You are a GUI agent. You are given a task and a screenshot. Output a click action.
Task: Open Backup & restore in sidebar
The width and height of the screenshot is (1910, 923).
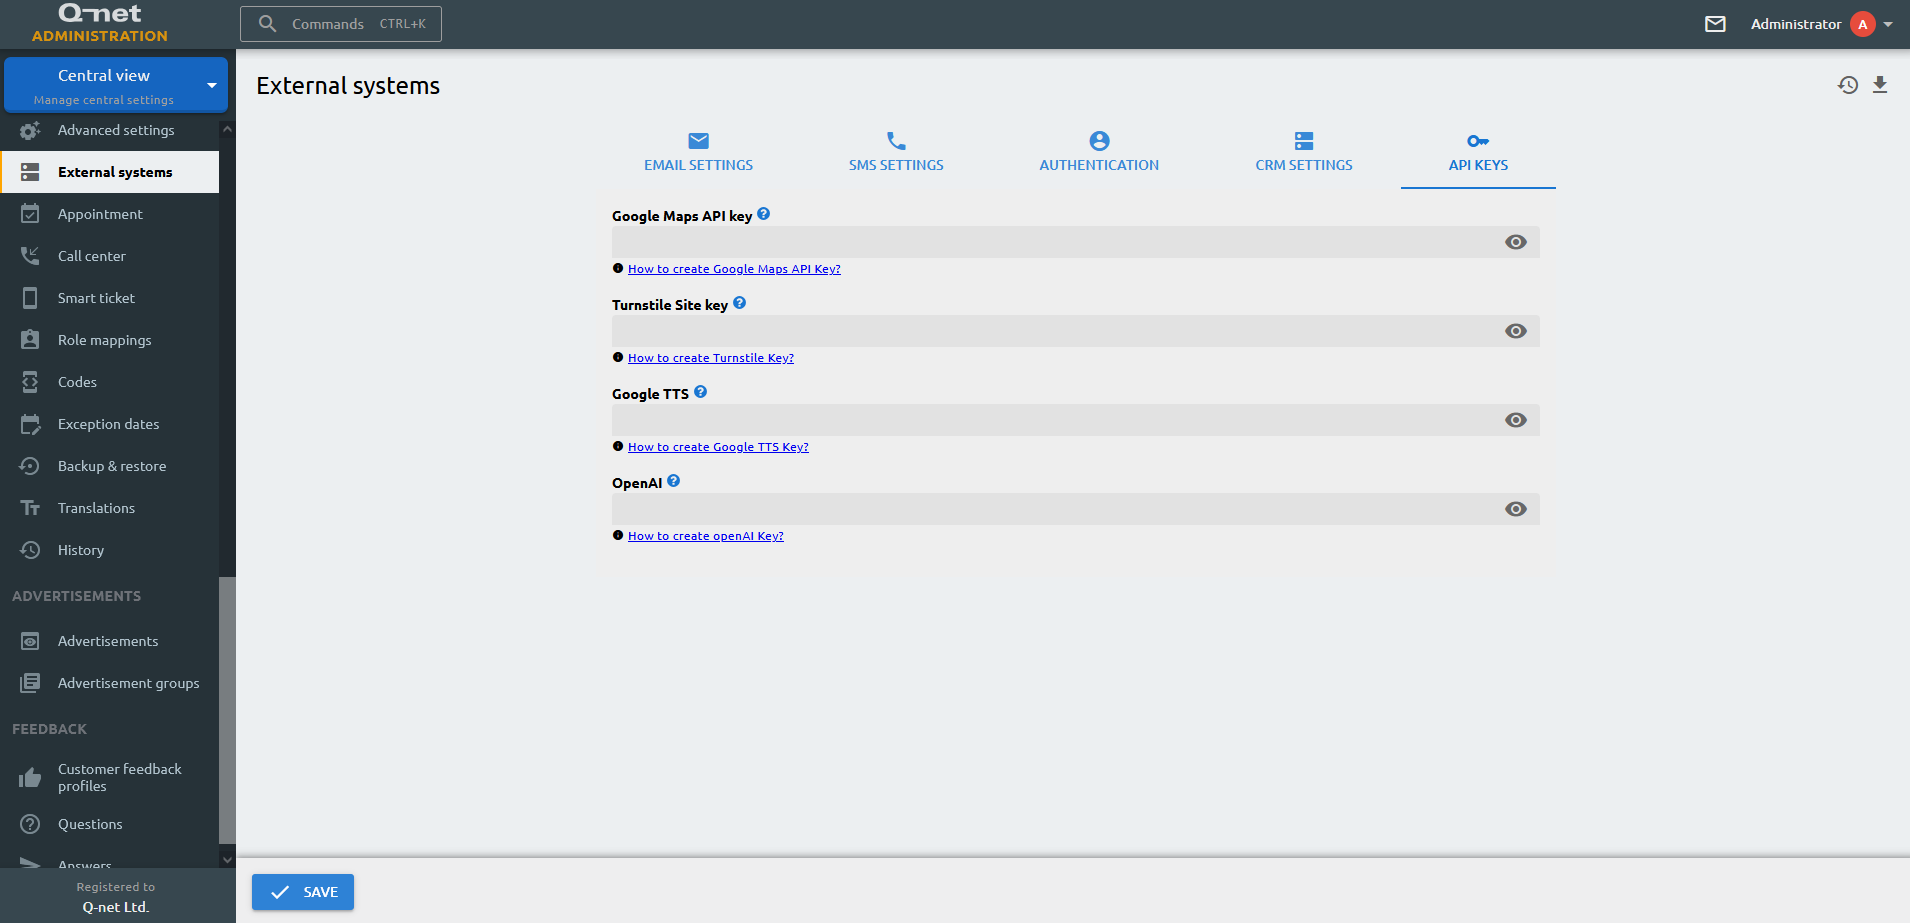[111, 466]
